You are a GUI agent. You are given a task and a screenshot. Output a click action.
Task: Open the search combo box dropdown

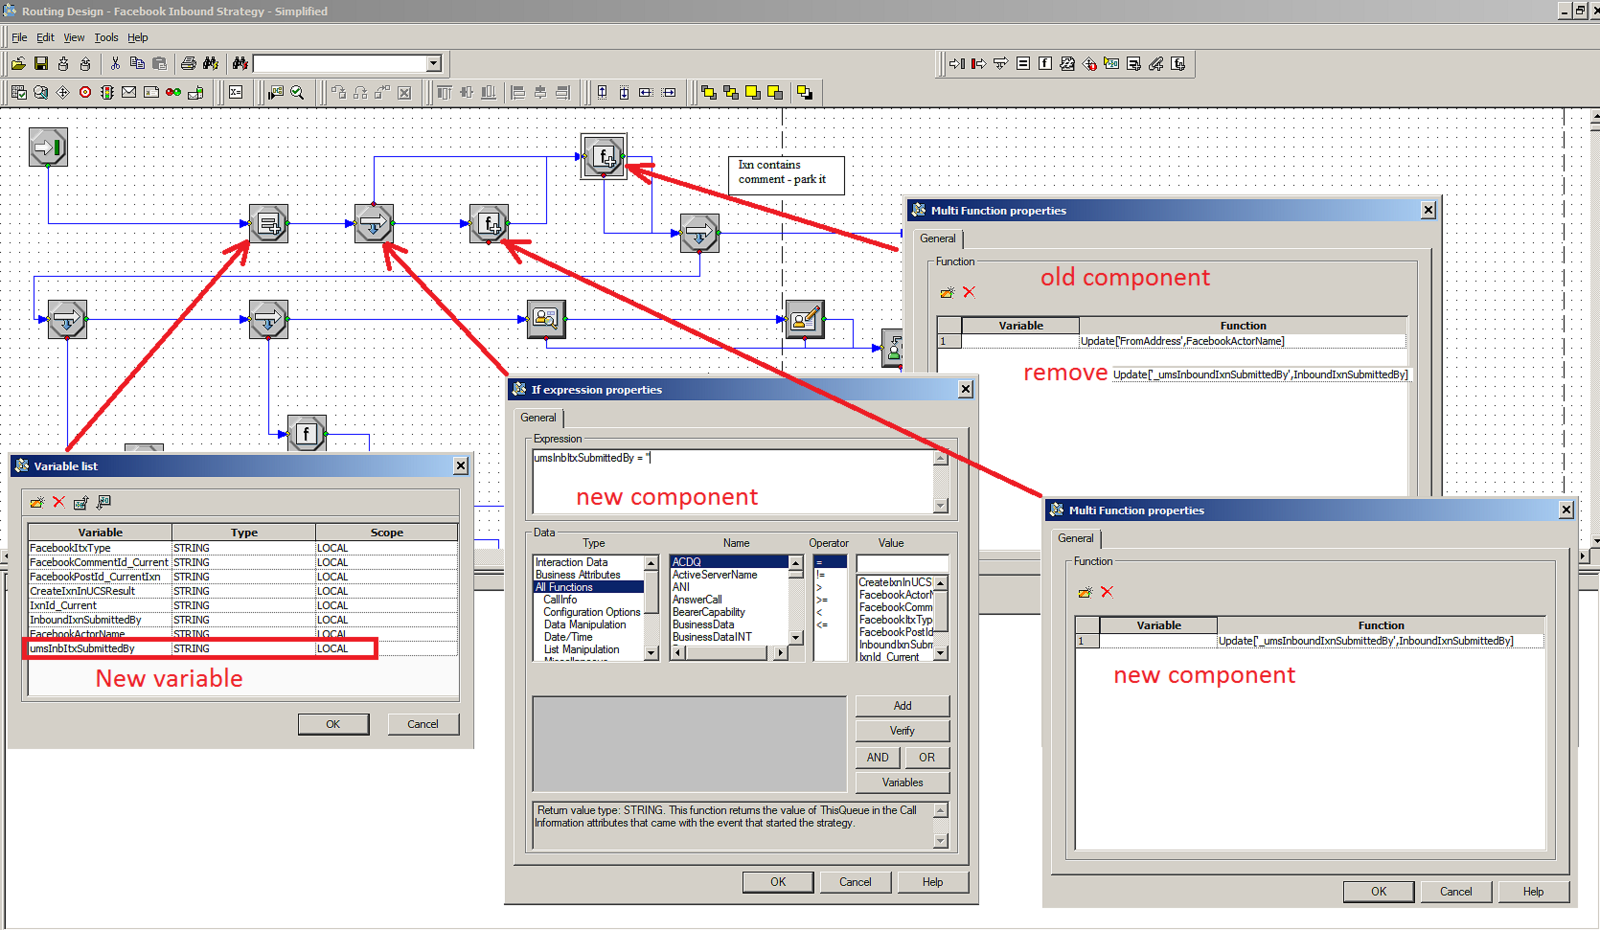tap(433, 64)
